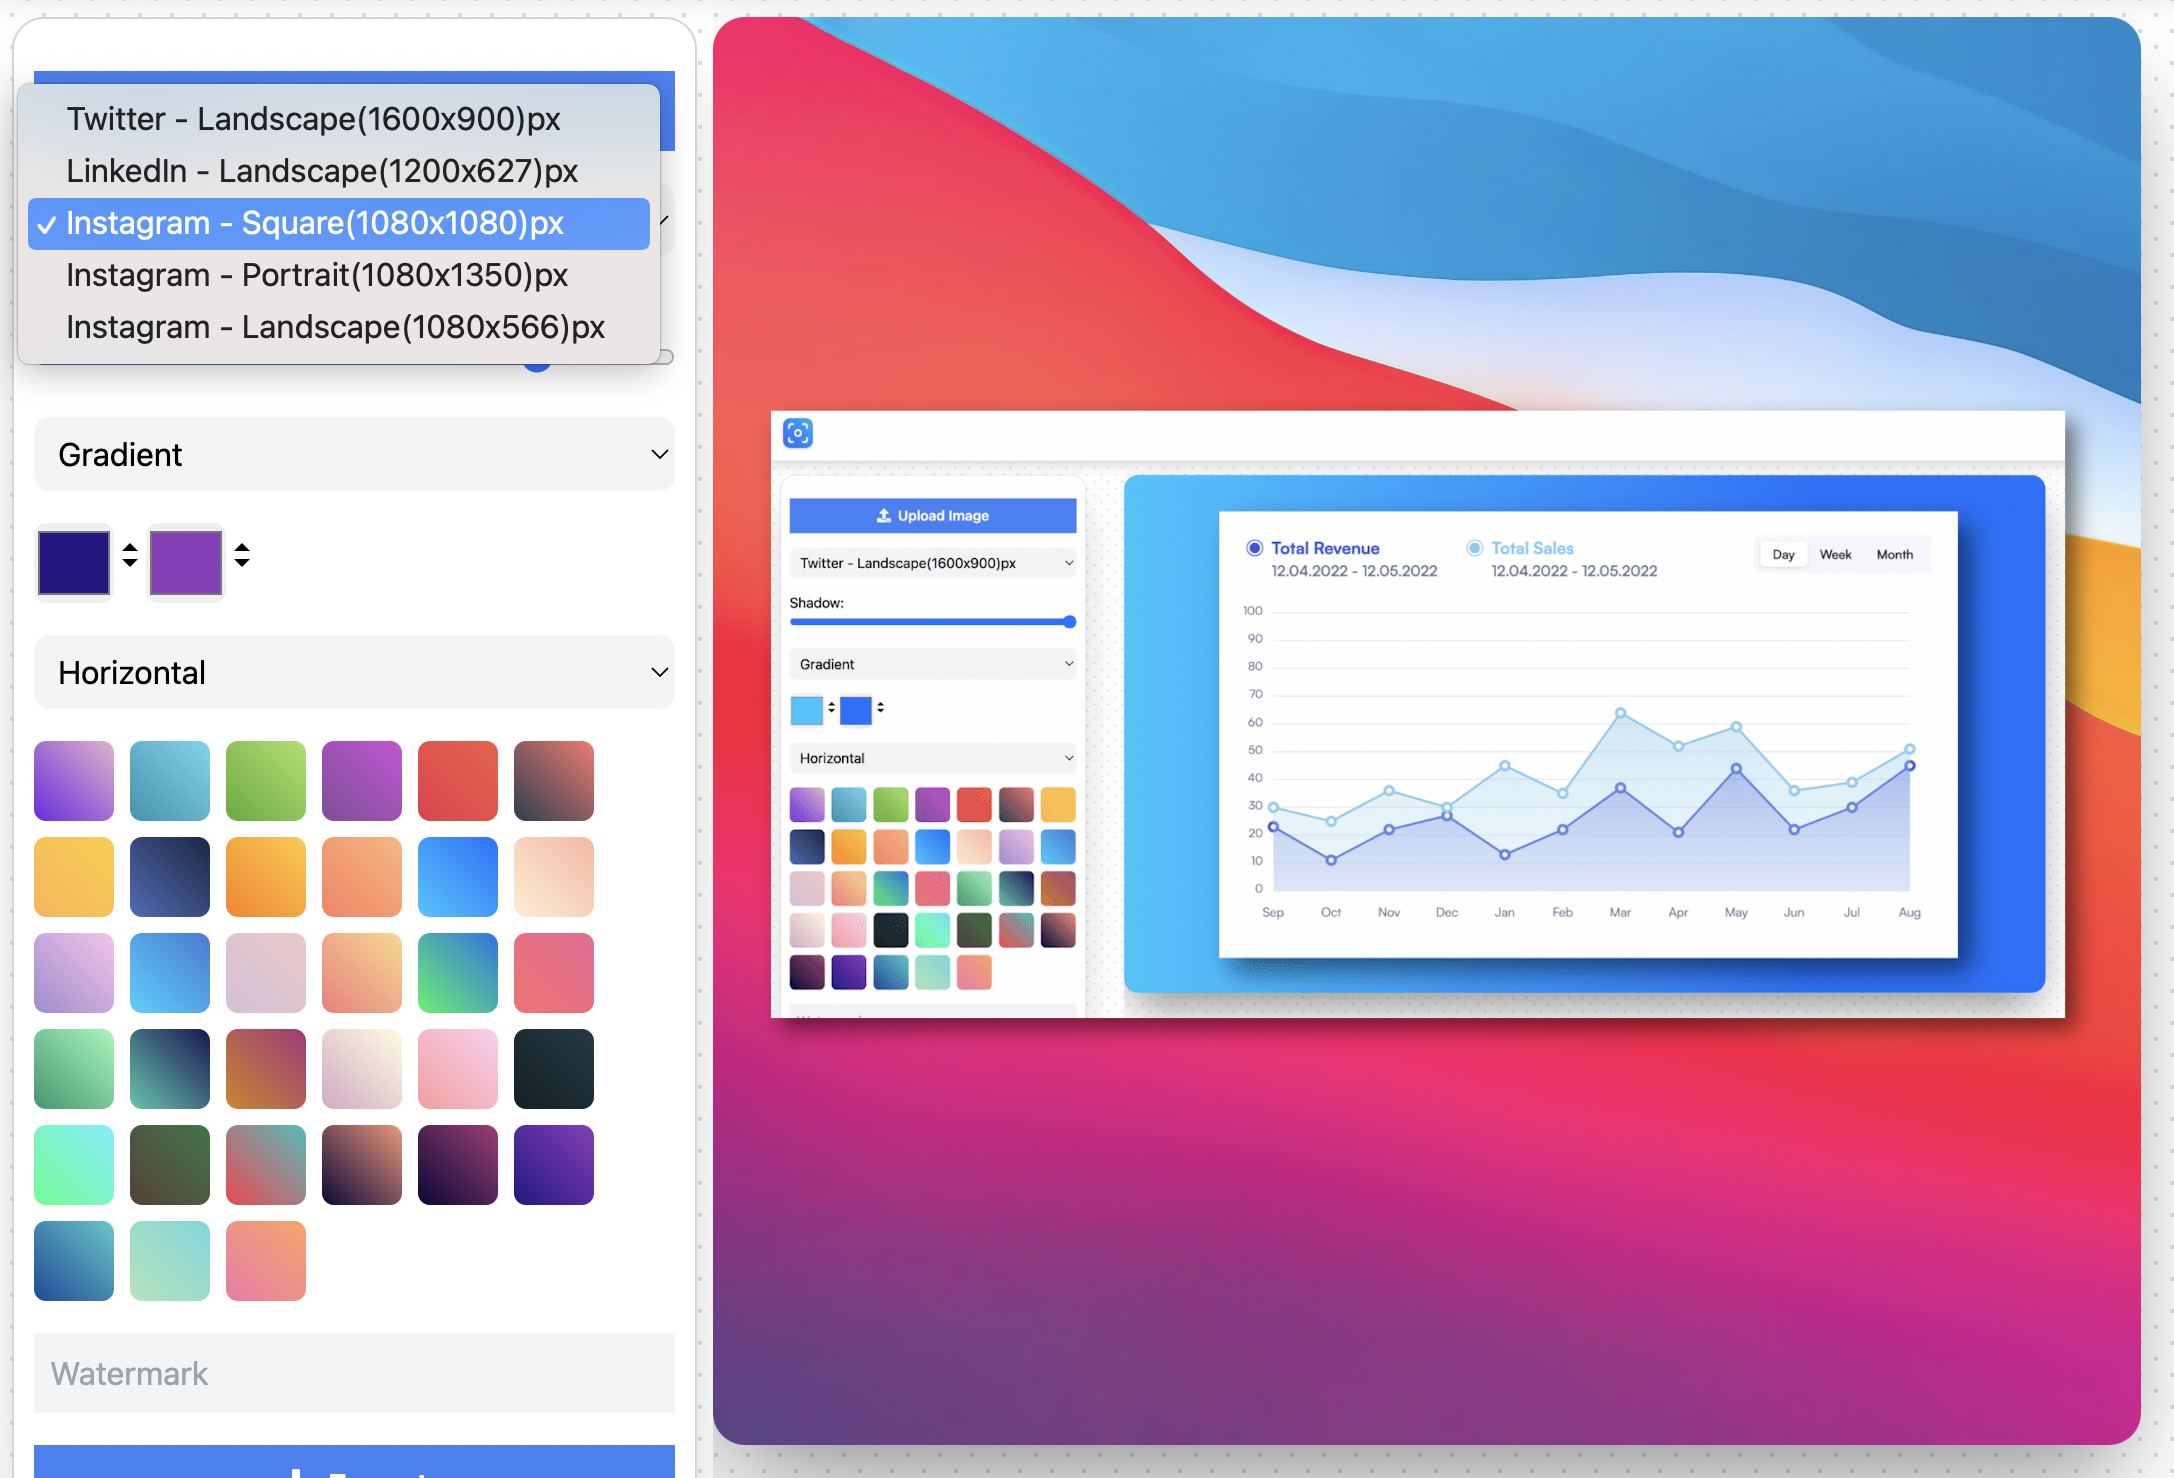The width and height of the screenshot is (2174, 1478).
Task: Select LinkedIn - Landscape(1200x627)px option
Action: pyautogui.click(x=339, y=171)
